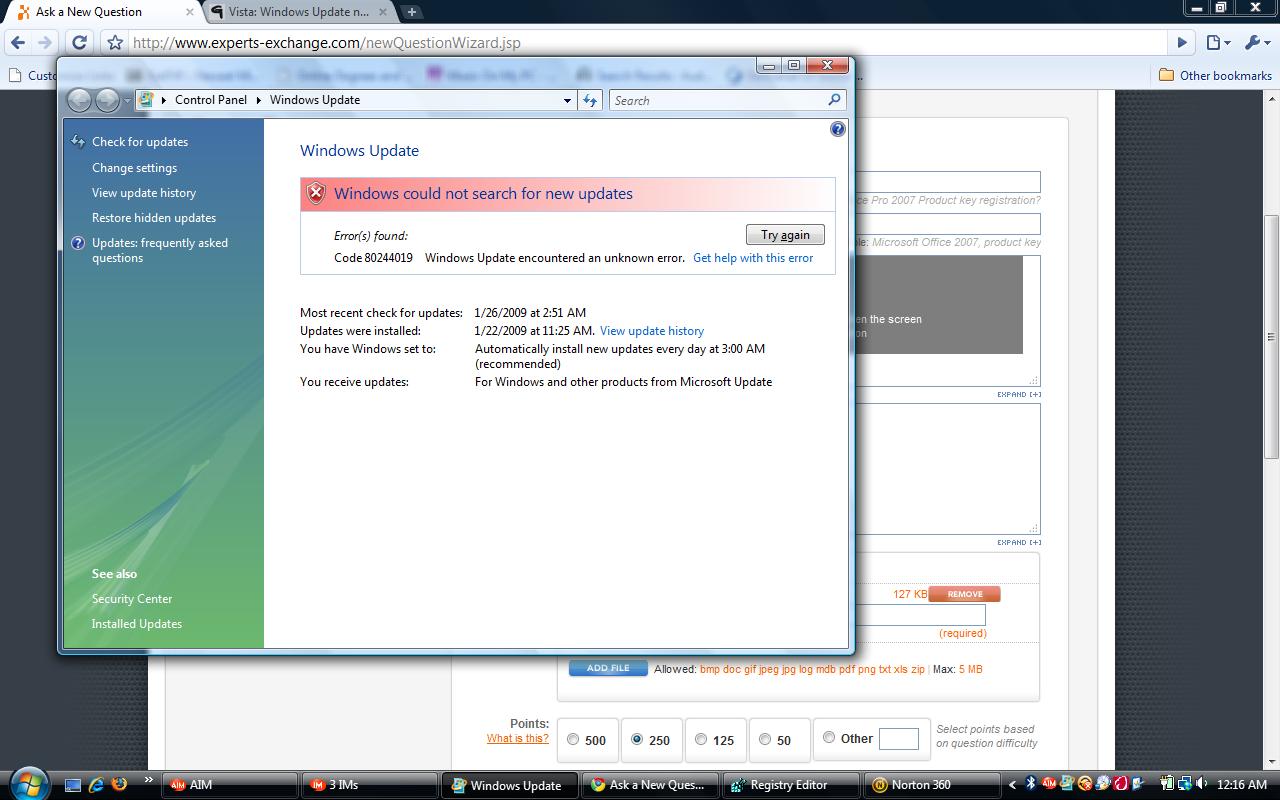Go forward in the Chrome browser
1280x800 pixels.
coord(44,43)
